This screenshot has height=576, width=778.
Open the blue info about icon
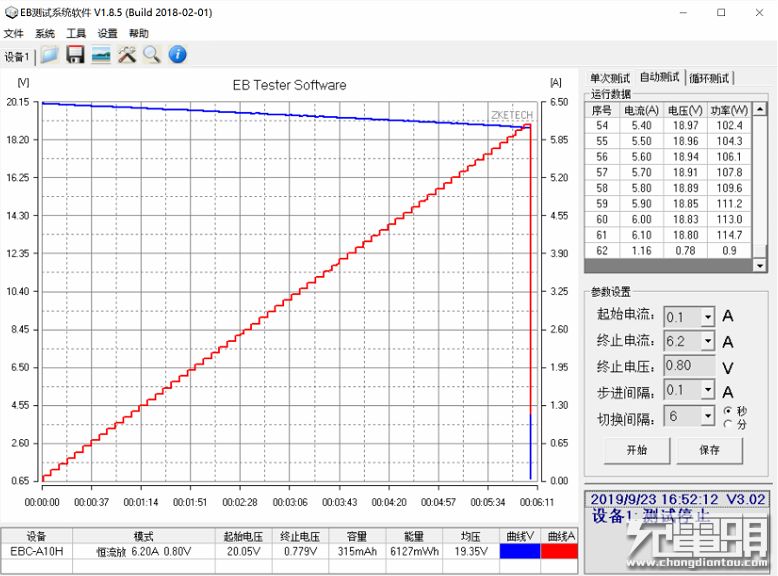[178, 55]
